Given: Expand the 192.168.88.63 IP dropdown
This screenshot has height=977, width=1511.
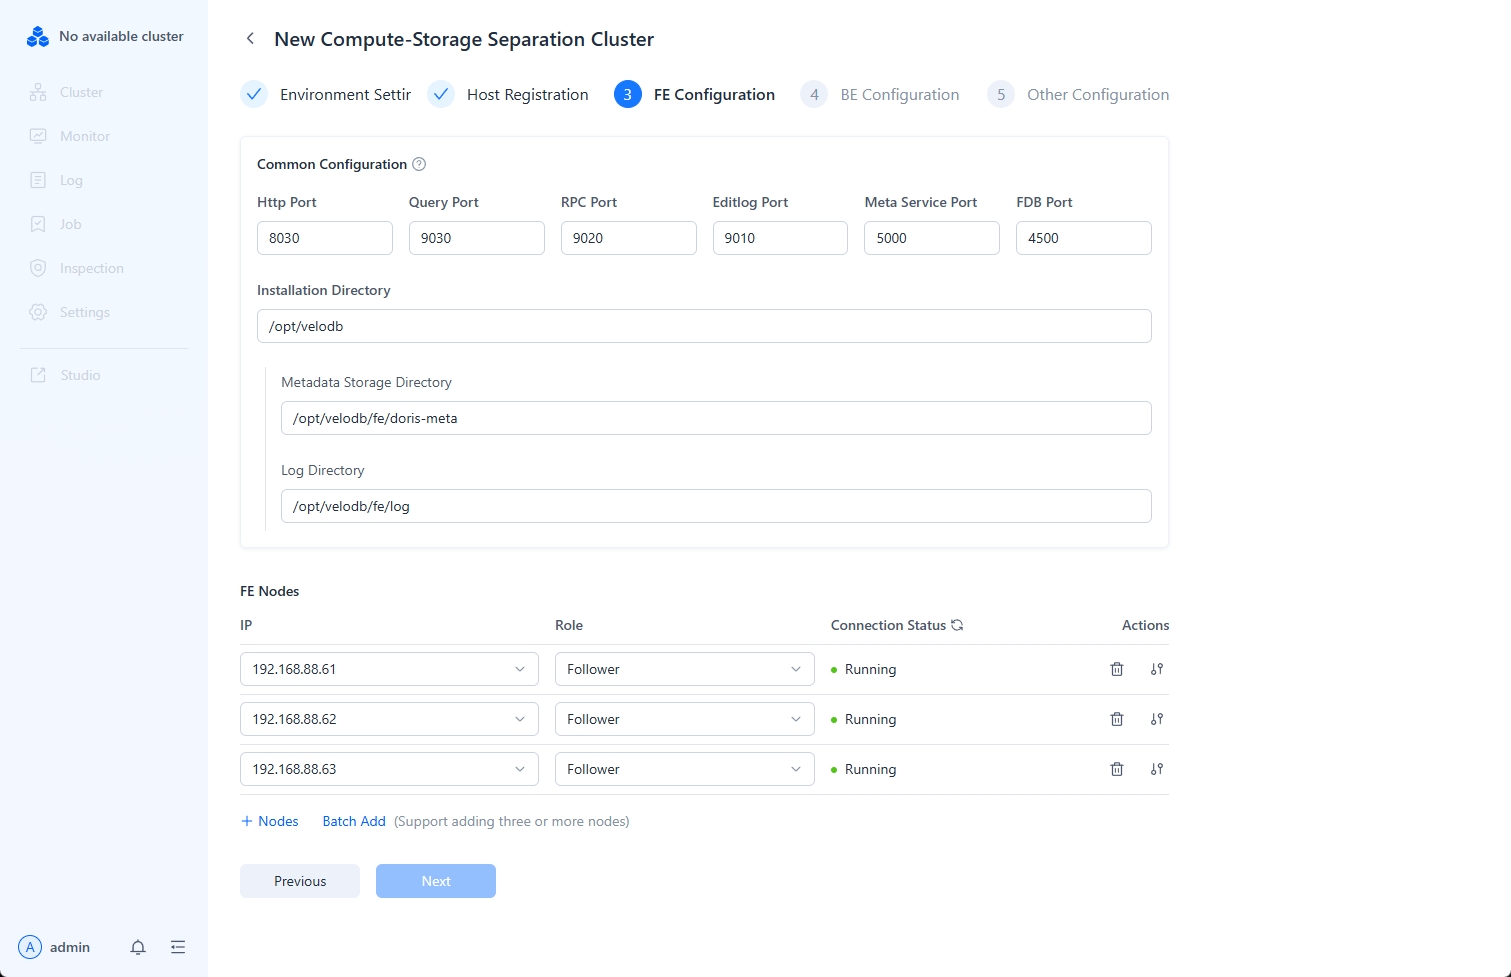Looking at the screenshot, I should [x=389, y=769].
